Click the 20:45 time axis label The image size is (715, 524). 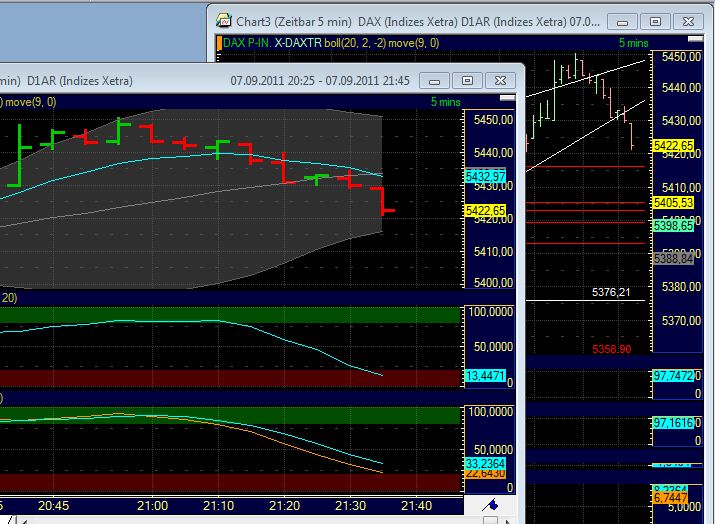pos(54,506)
